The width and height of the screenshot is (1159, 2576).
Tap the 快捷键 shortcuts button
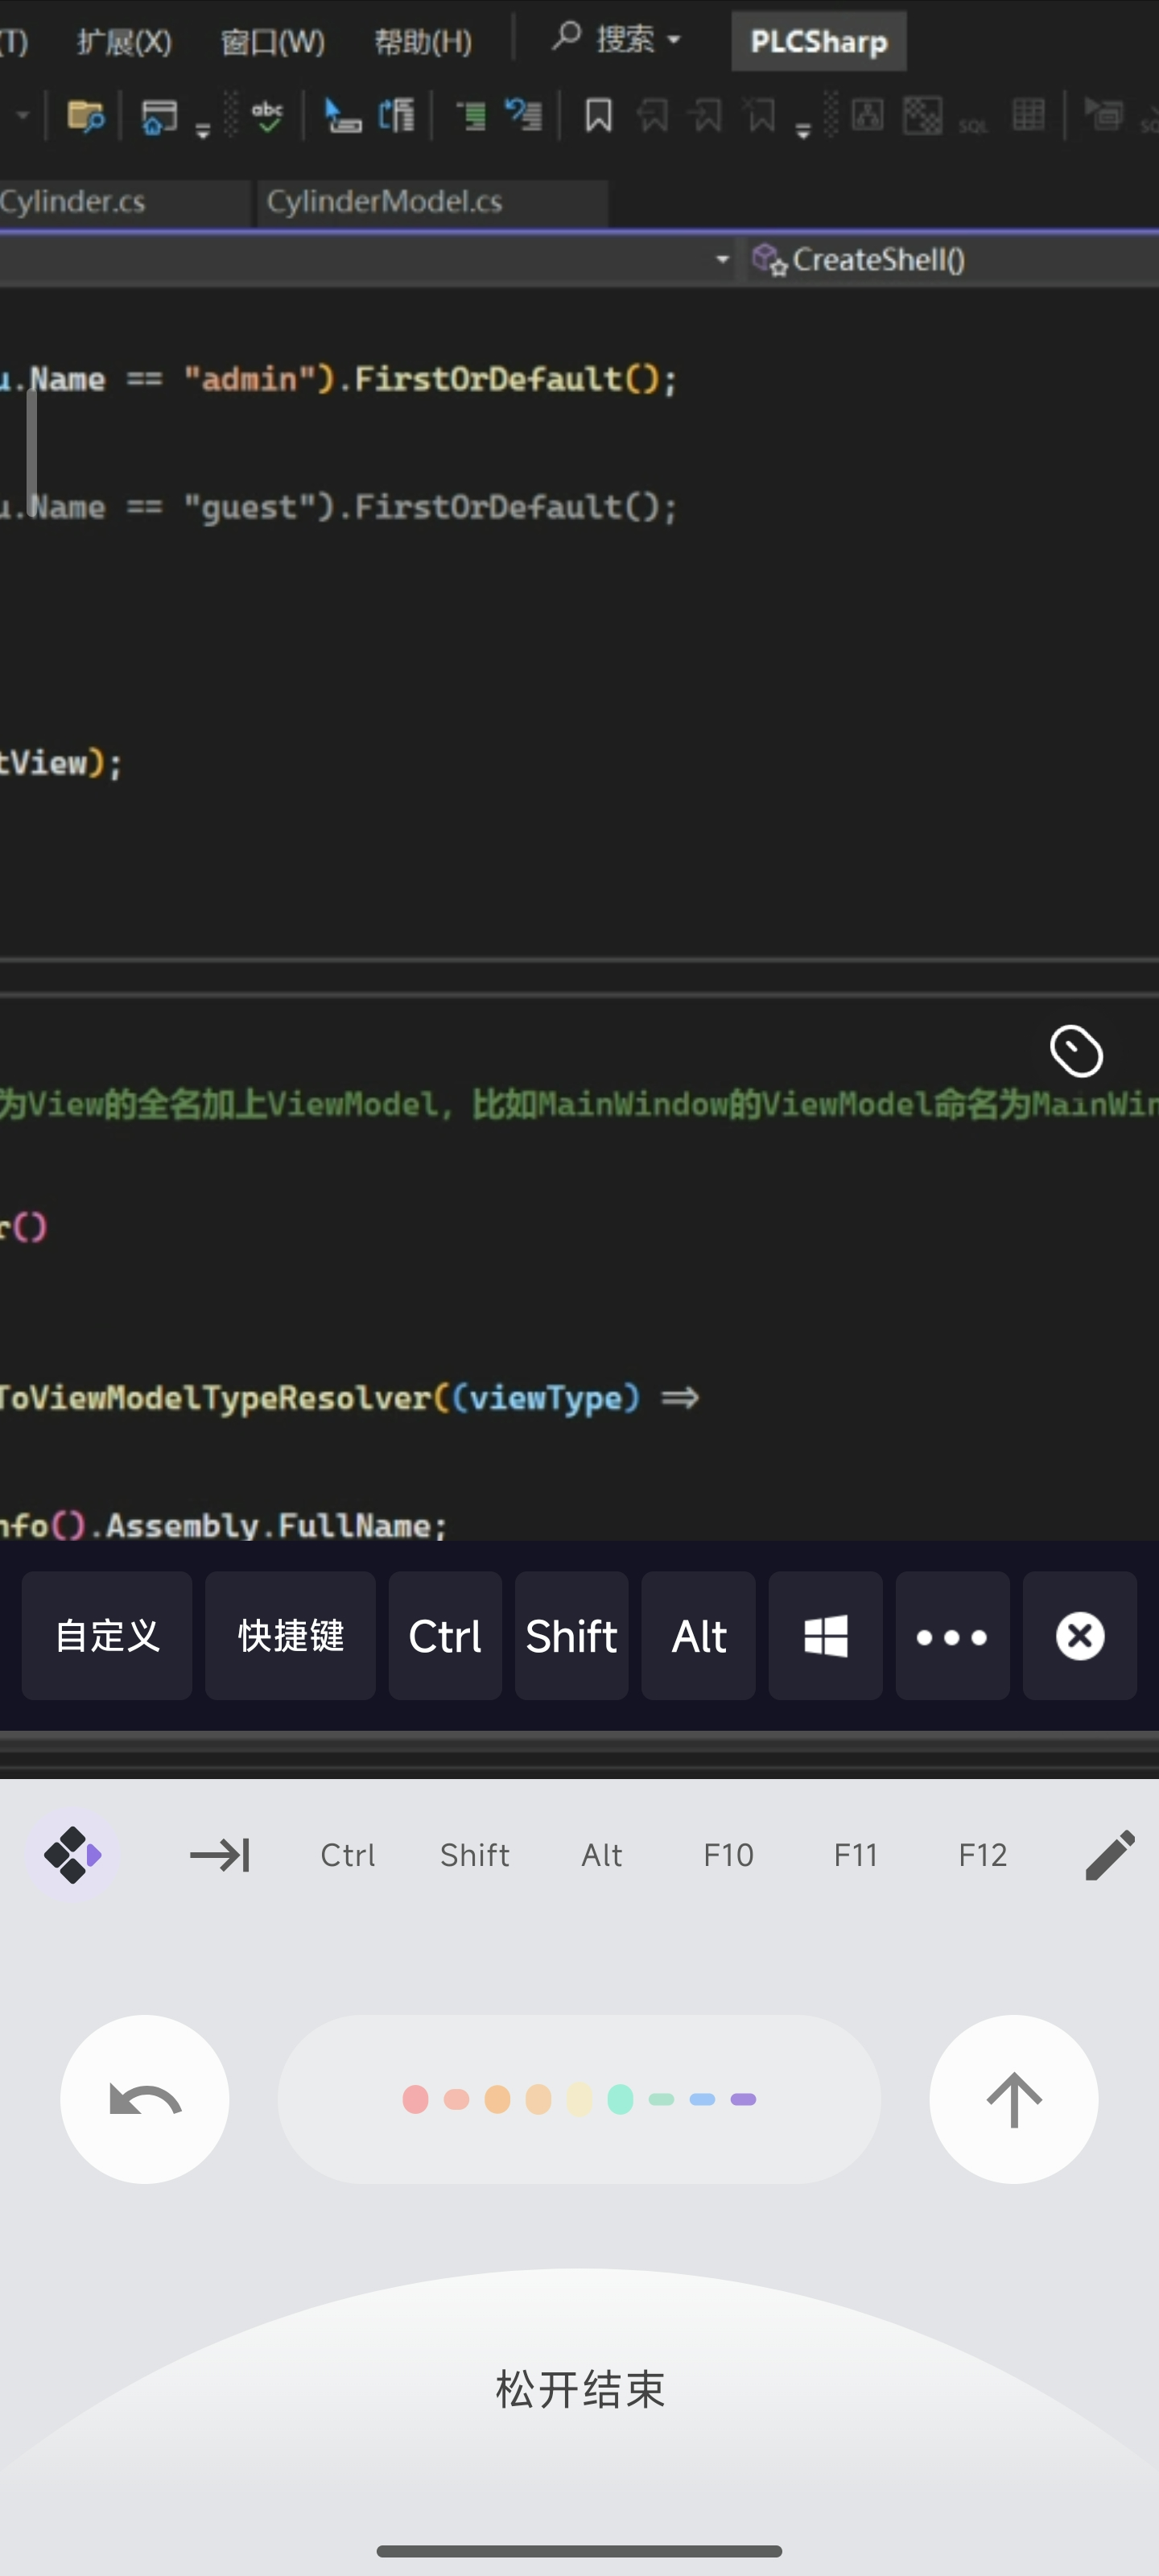(290, 1636)
